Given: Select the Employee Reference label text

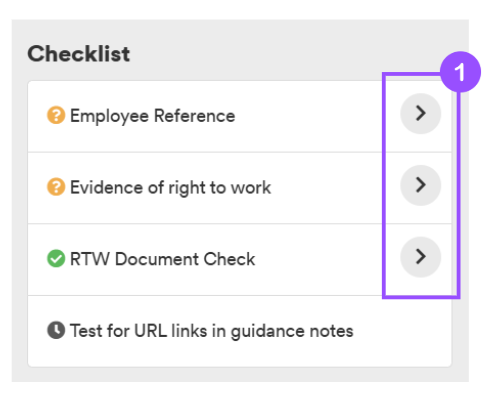Looking at the screenshot, I should click(x=152, y=116).
